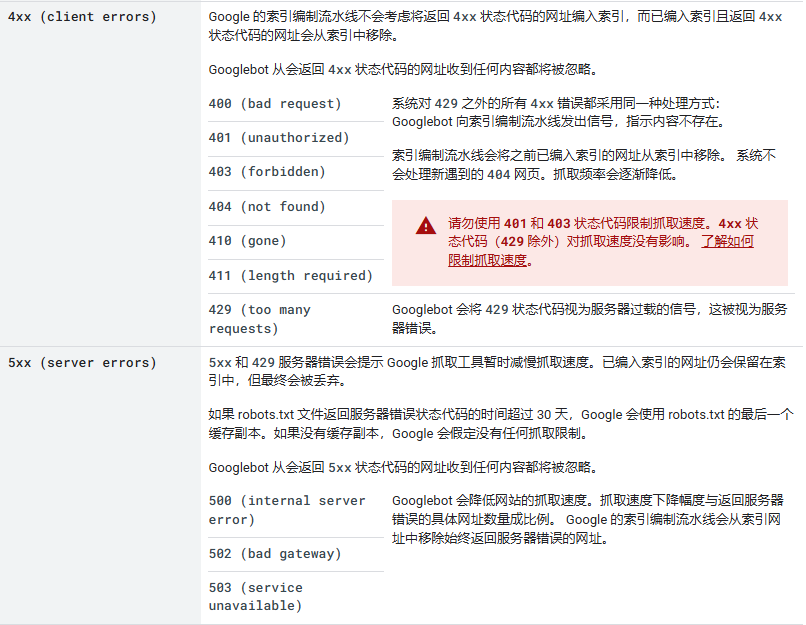This screenshot has height=625, width=806.
Task: Click the "5xx (server errors)" row heading
Action: (x=81, y=363)
